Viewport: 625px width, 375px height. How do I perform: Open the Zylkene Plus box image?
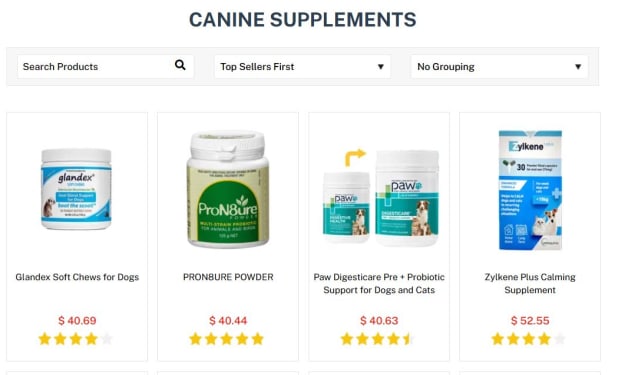[x=530, y=190]
